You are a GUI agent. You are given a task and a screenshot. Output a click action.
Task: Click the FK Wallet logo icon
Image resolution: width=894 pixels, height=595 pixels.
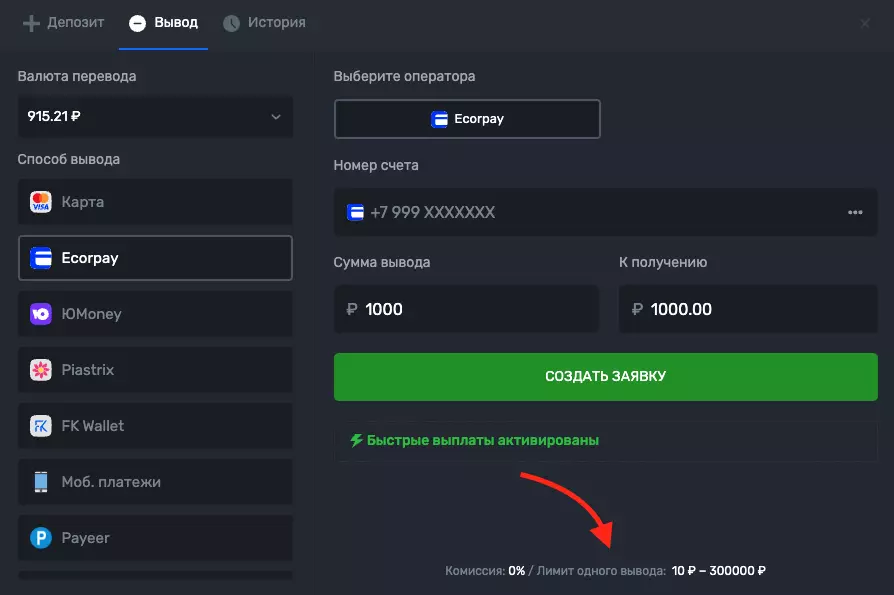[41, 426]
